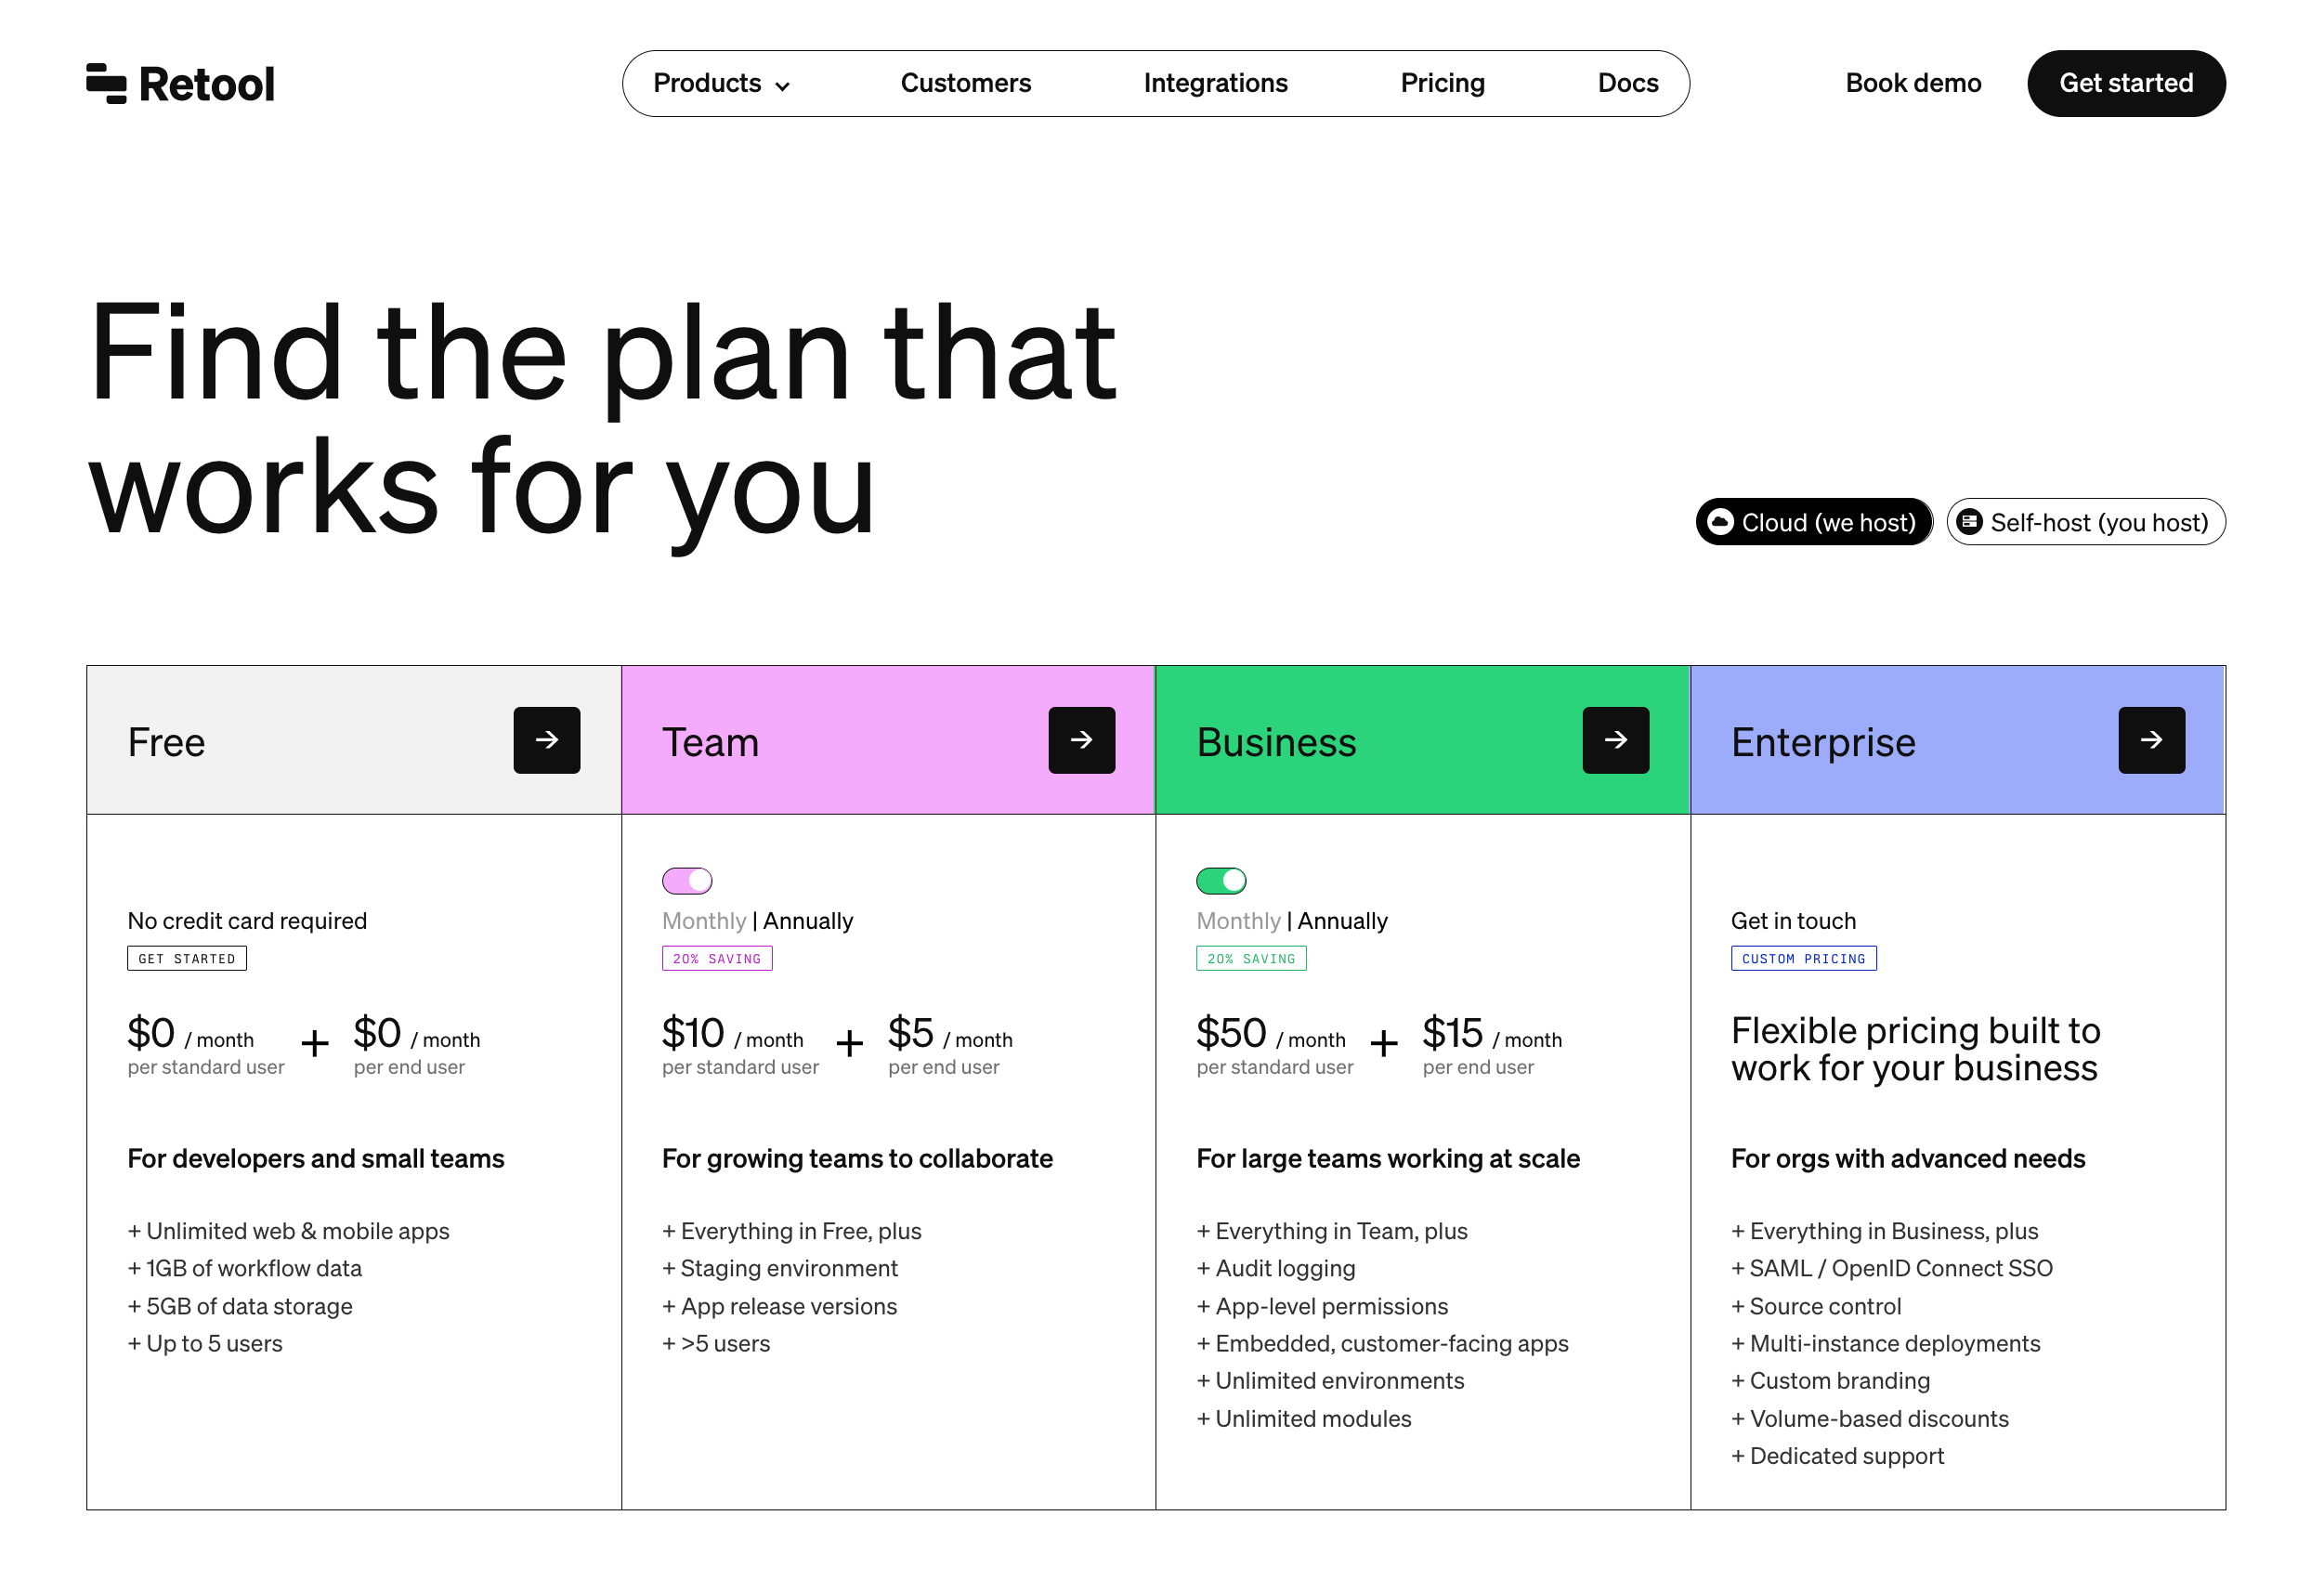
Task: Expand the Products navigation chevron
Action: (783, 85)
